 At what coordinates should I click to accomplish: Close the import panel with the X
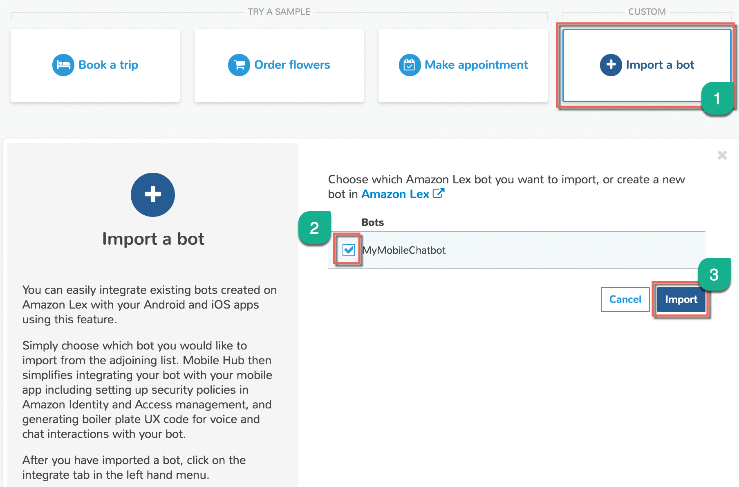coord(722,155)
